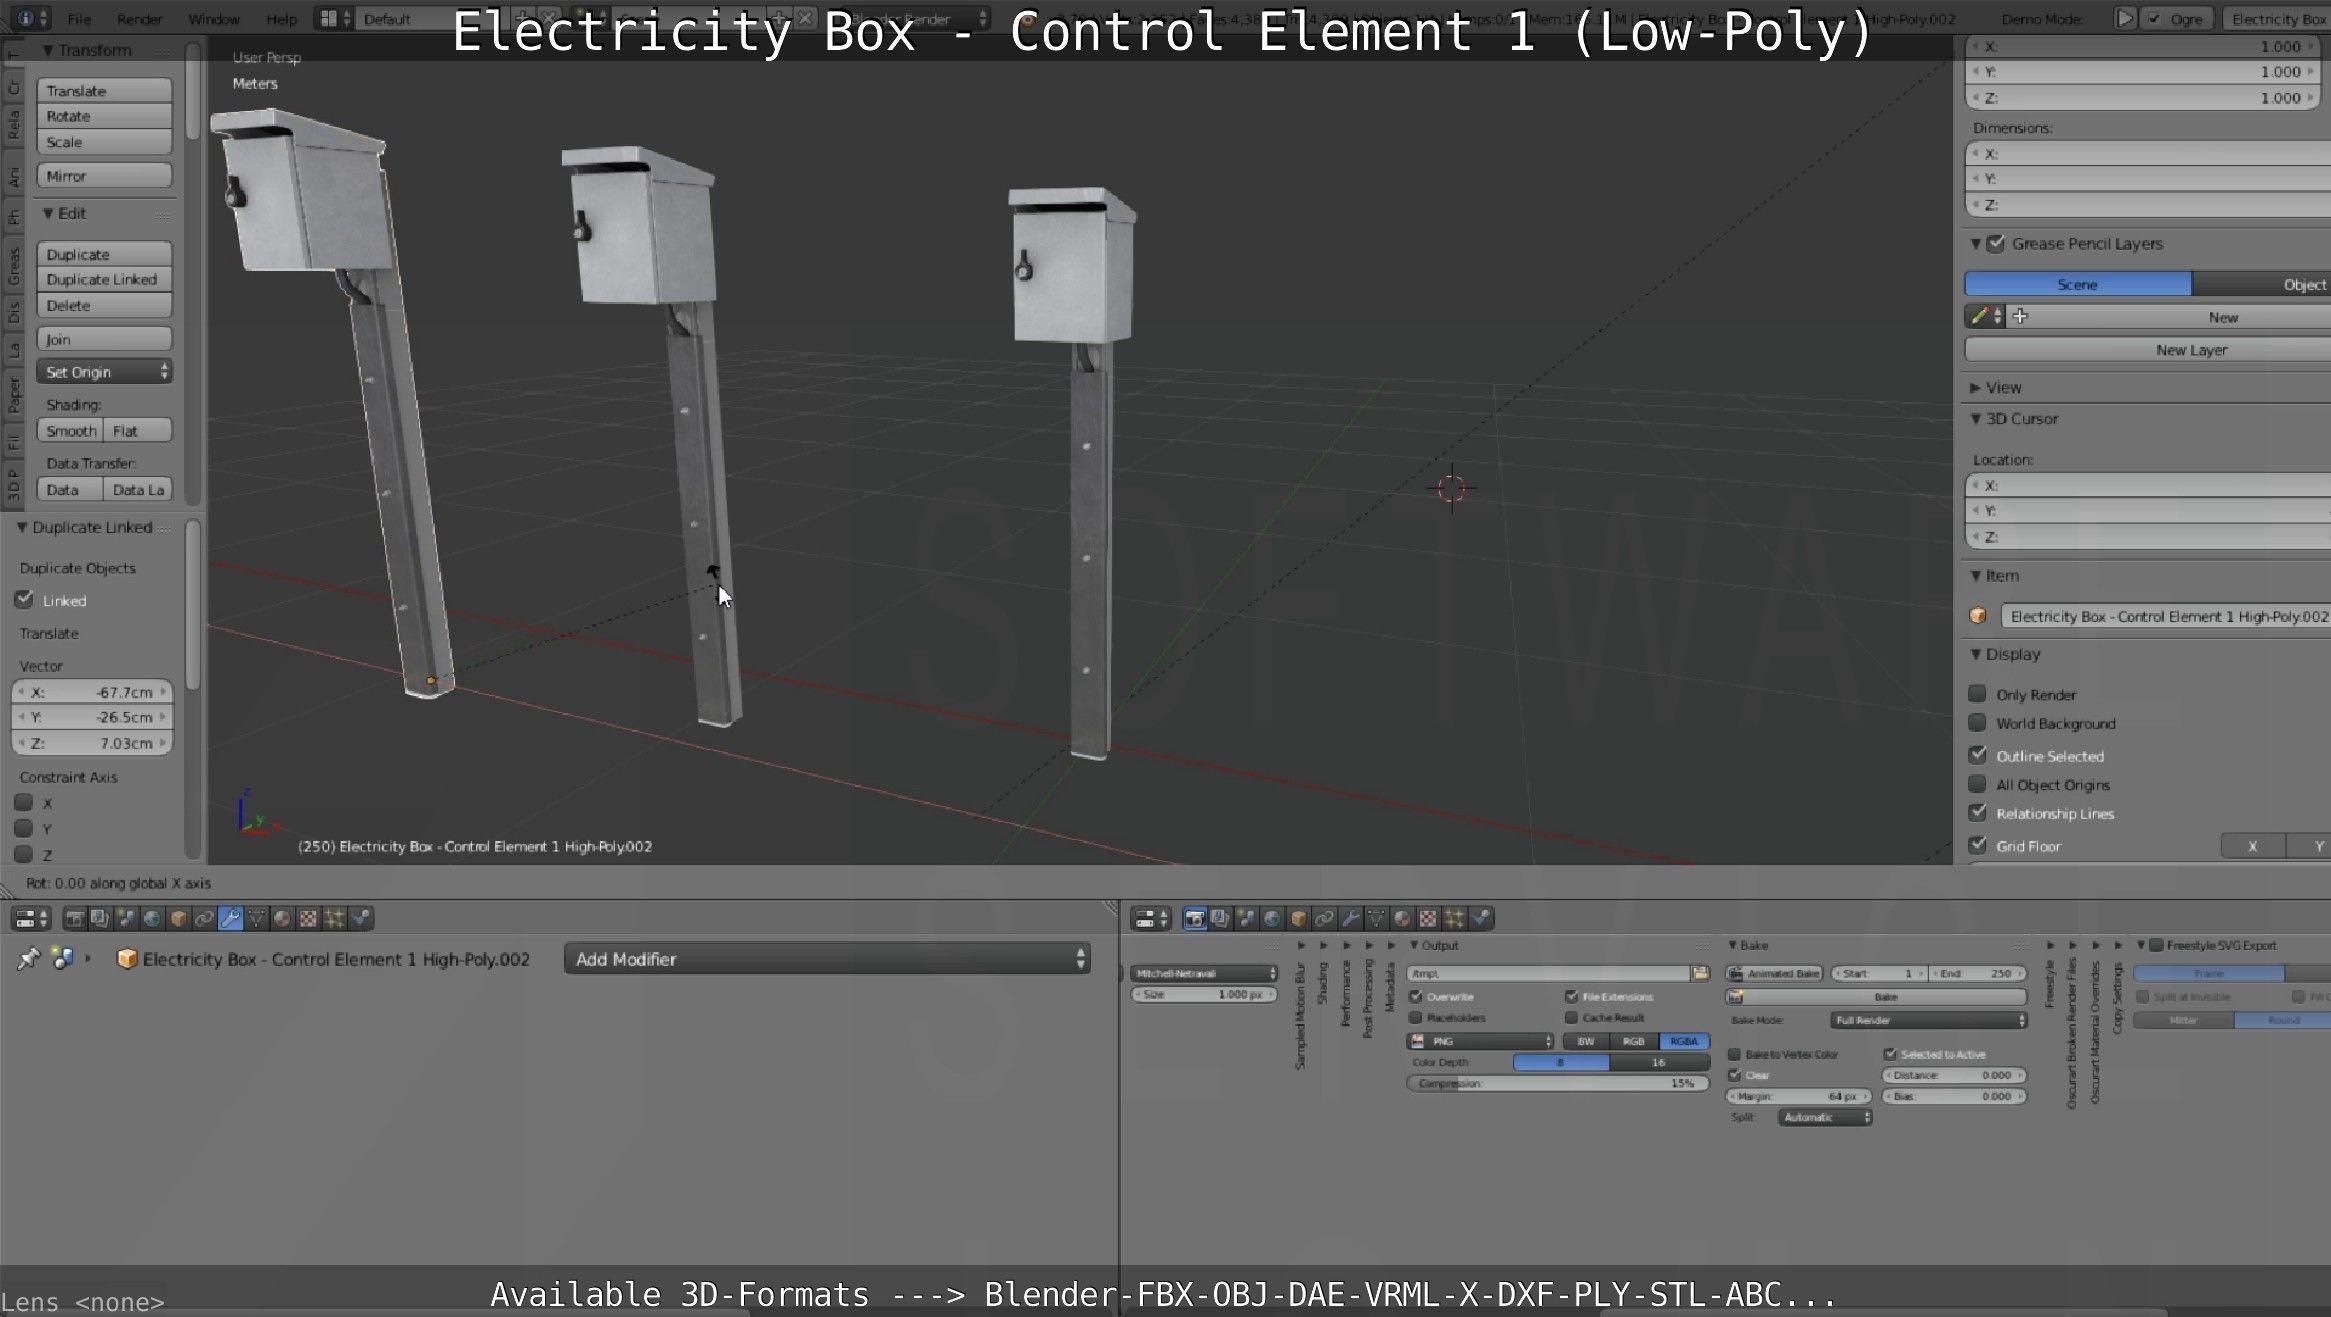Enable Bake to Vertex Color

click(1735, 1054)
